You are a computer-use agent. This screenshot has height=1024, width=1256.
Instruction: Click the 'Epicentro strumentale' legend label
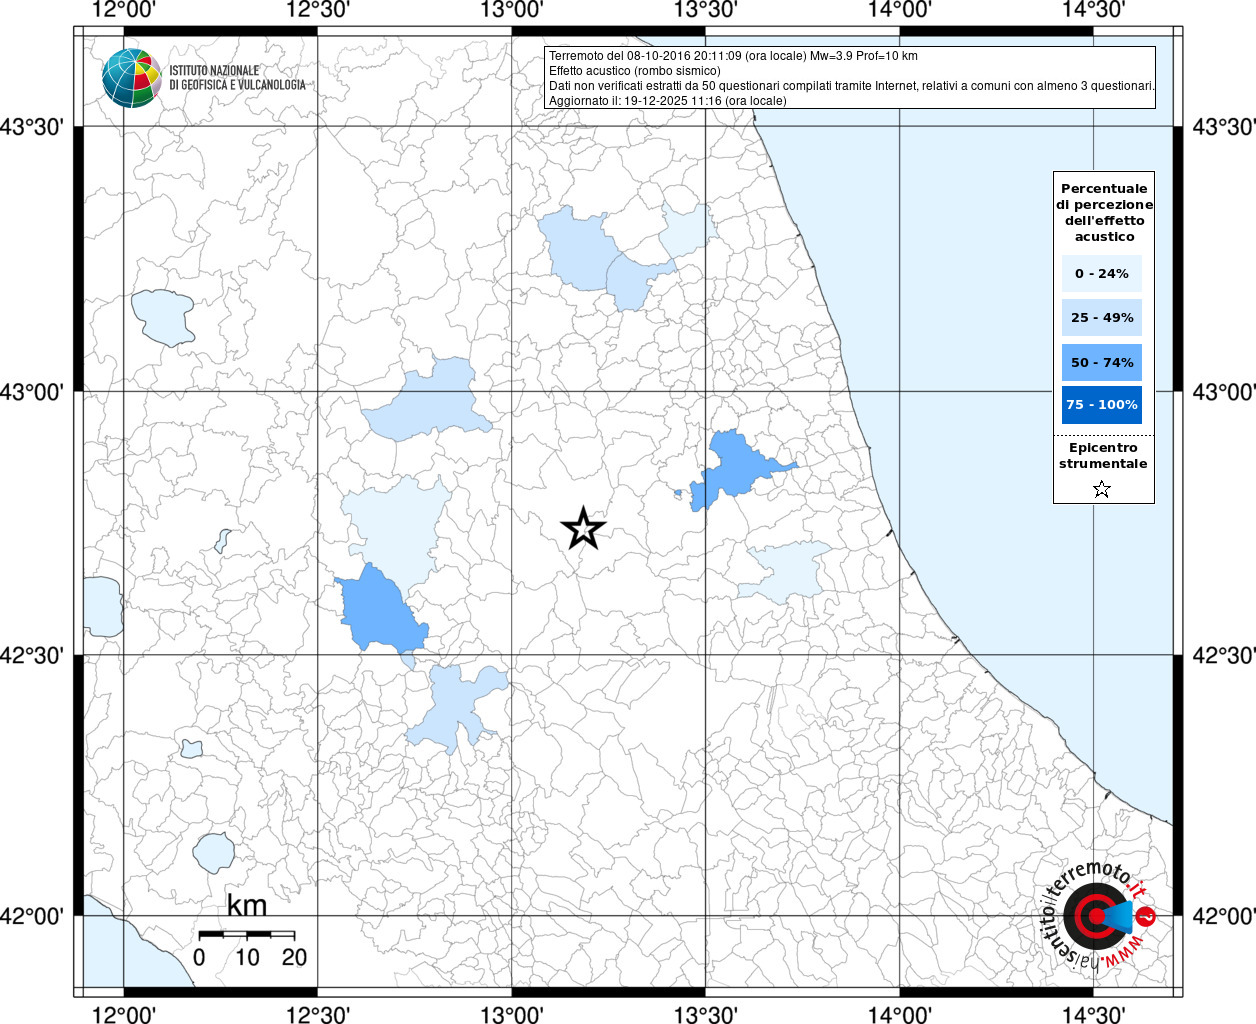tap(1103, 456)
